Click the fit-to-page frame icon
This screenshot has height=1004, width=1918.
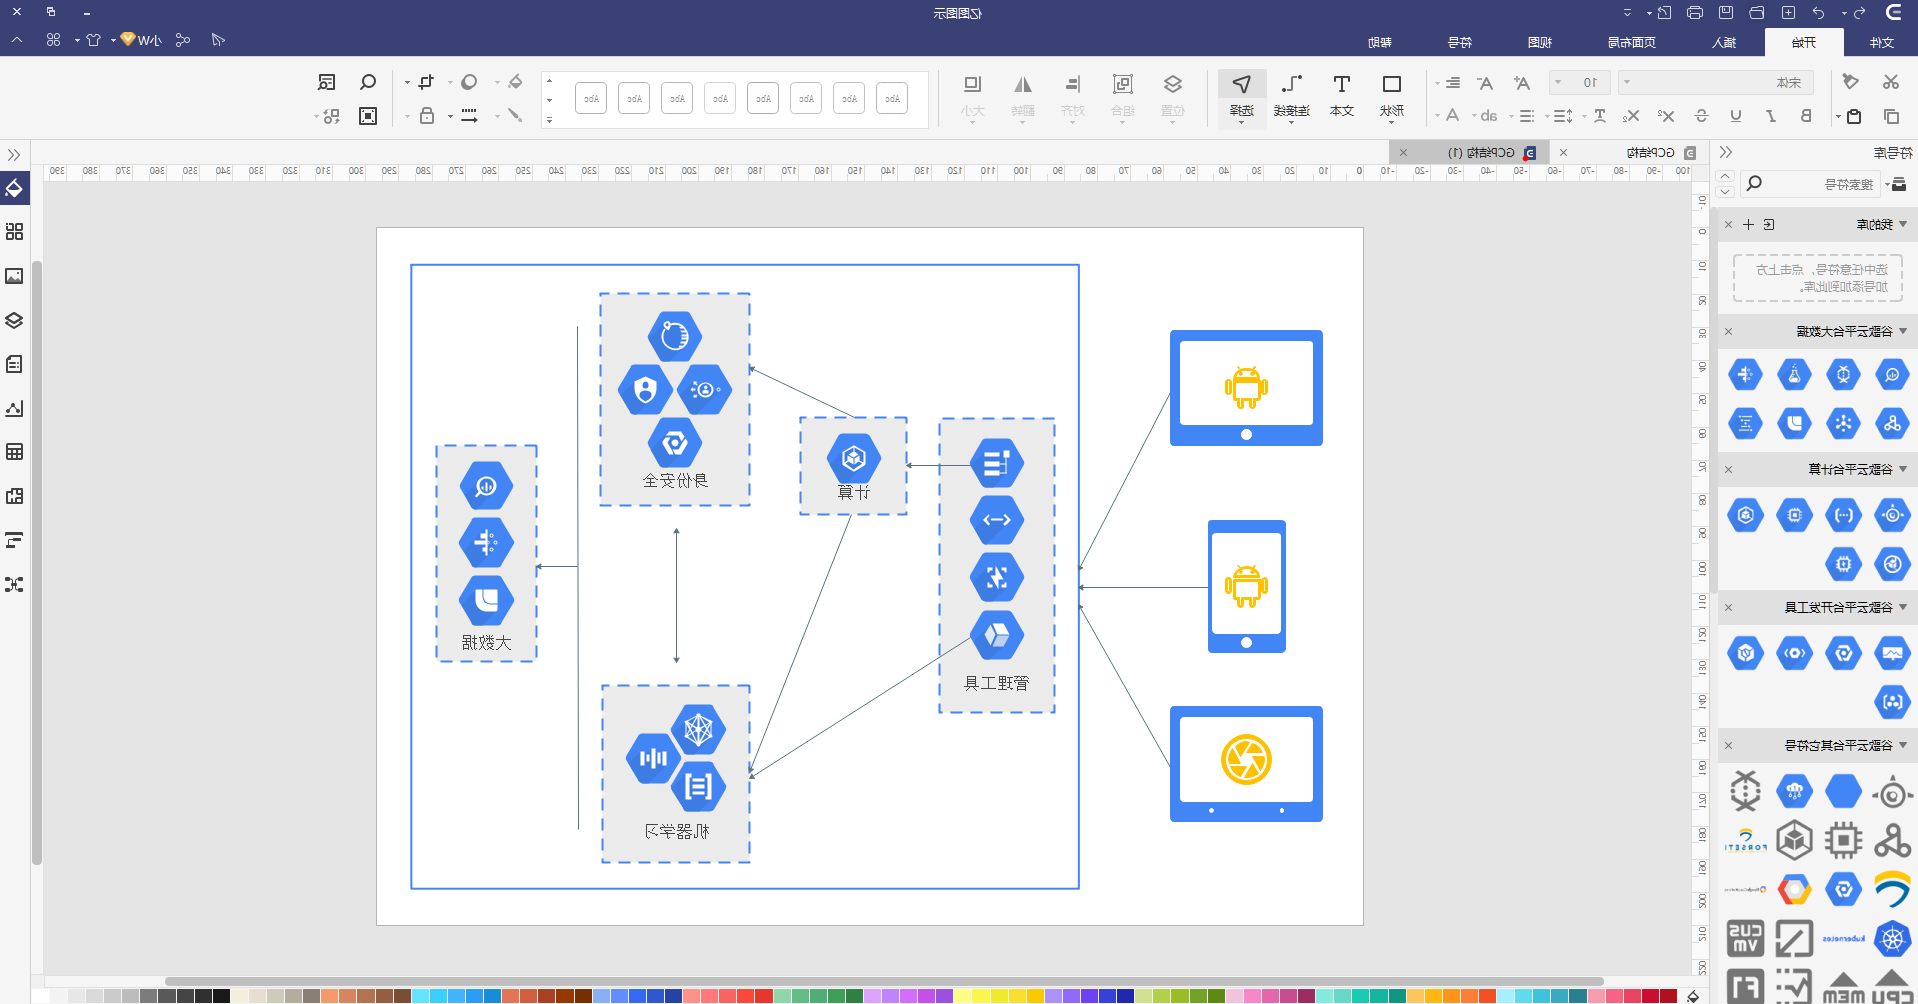coord(368,116)
